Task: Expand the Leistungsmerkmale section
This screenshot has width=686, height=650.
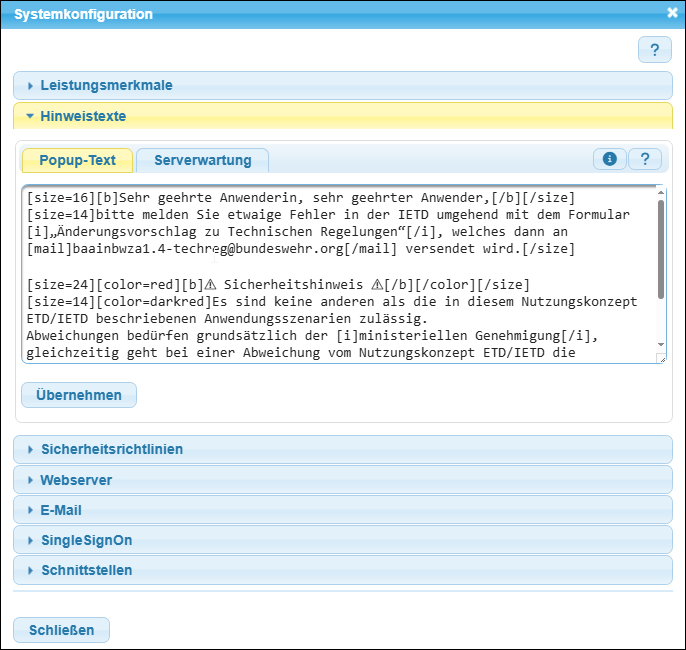Action: pos(106,86)
